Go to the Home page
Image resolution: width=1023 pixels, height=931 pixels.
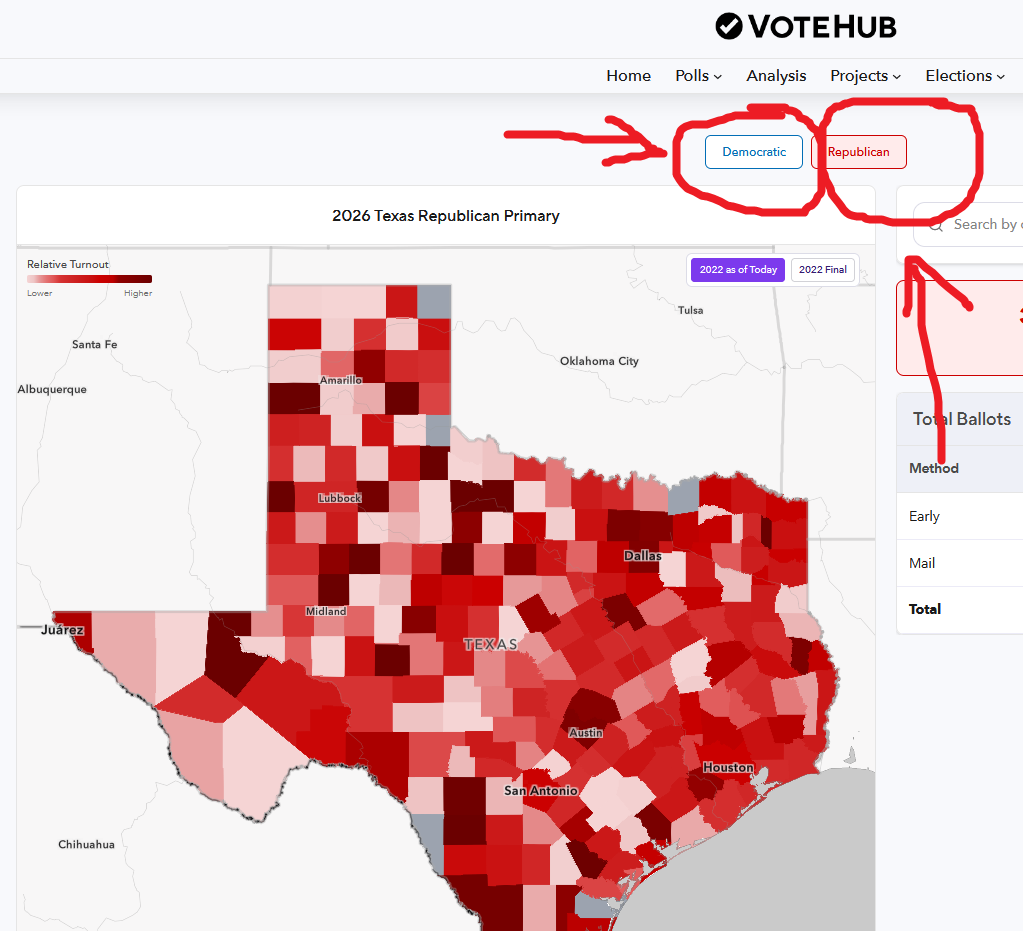pyautogui.click(x=628, y=76)
